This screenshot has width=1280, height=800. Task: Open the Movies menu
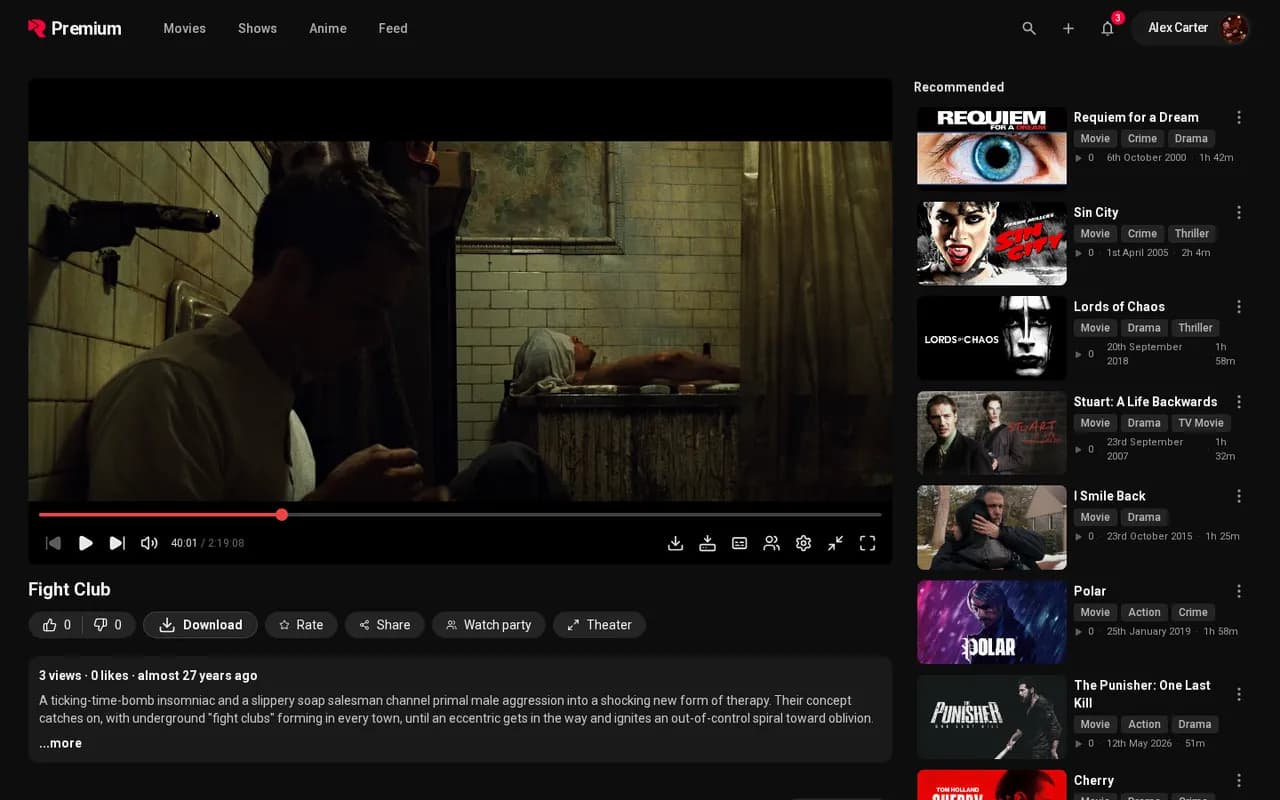tap(185, 28)
